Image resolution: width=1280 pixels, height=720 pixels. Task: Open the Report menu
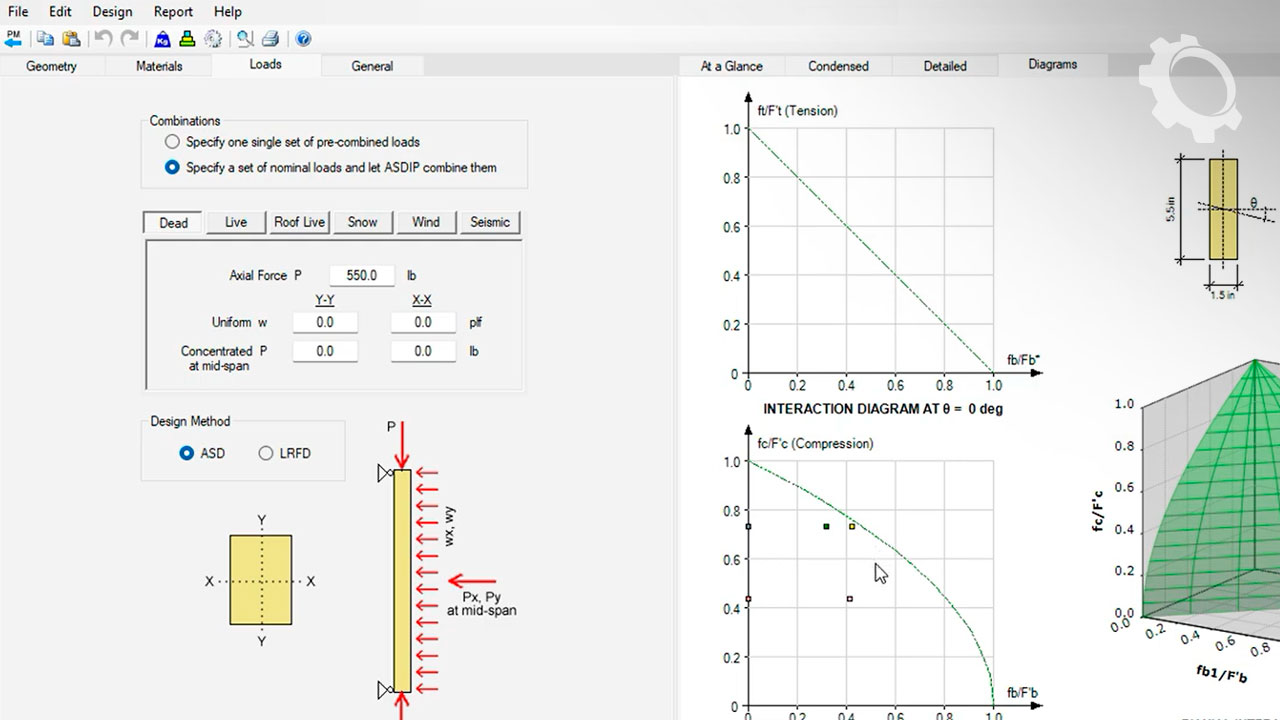tap(173, 12)
